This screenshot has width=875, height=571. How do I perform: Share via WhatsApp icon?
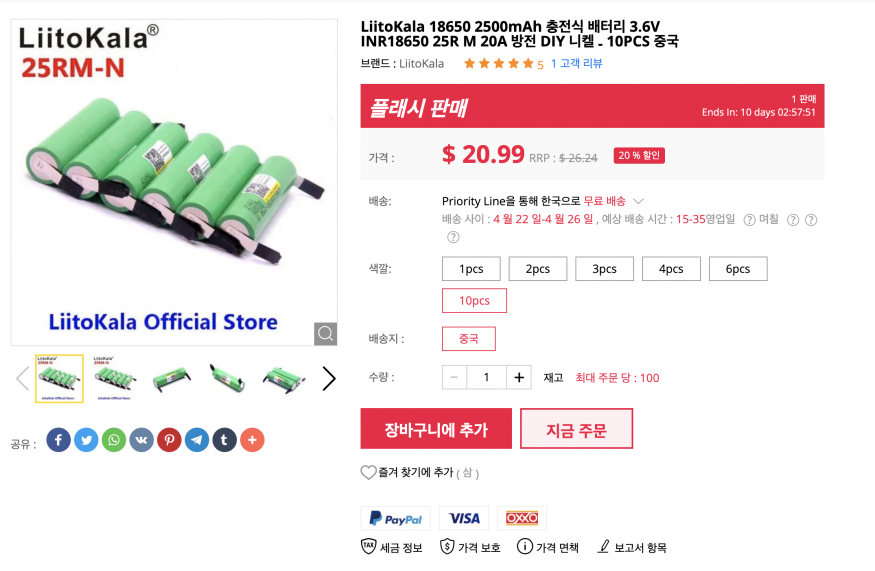114,440
